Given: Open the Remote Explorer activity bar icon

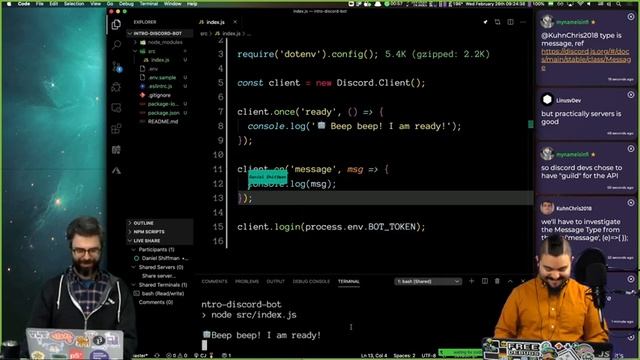Looking at the screenshot, I should tap(116, 108).
